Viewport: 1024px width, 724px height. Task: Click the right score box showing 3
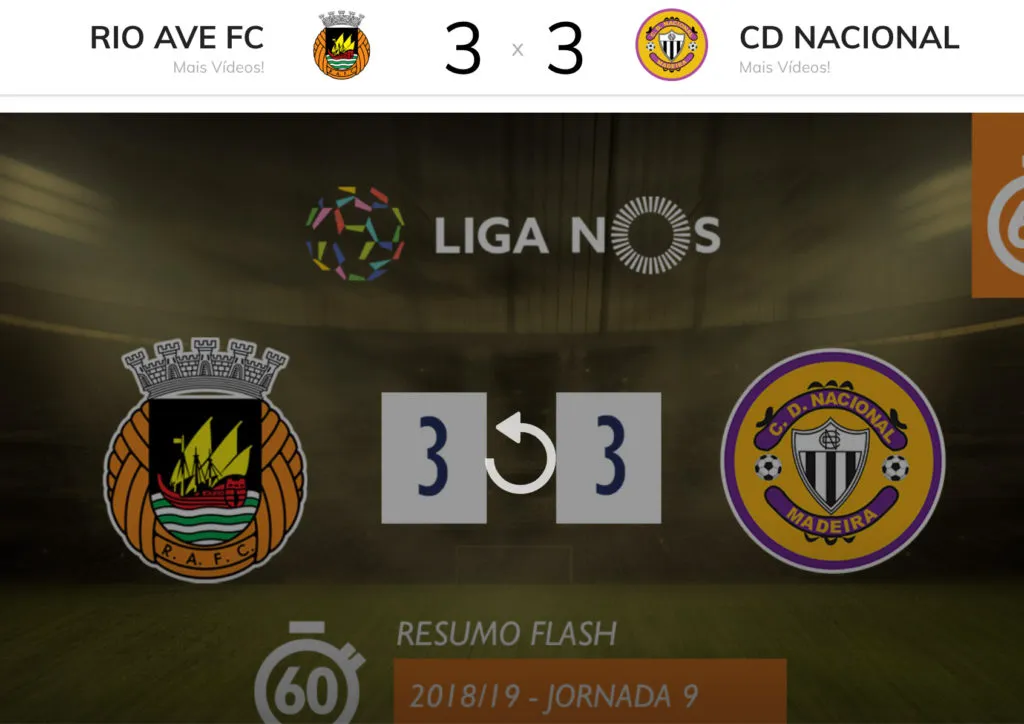(x=608, y=458)
